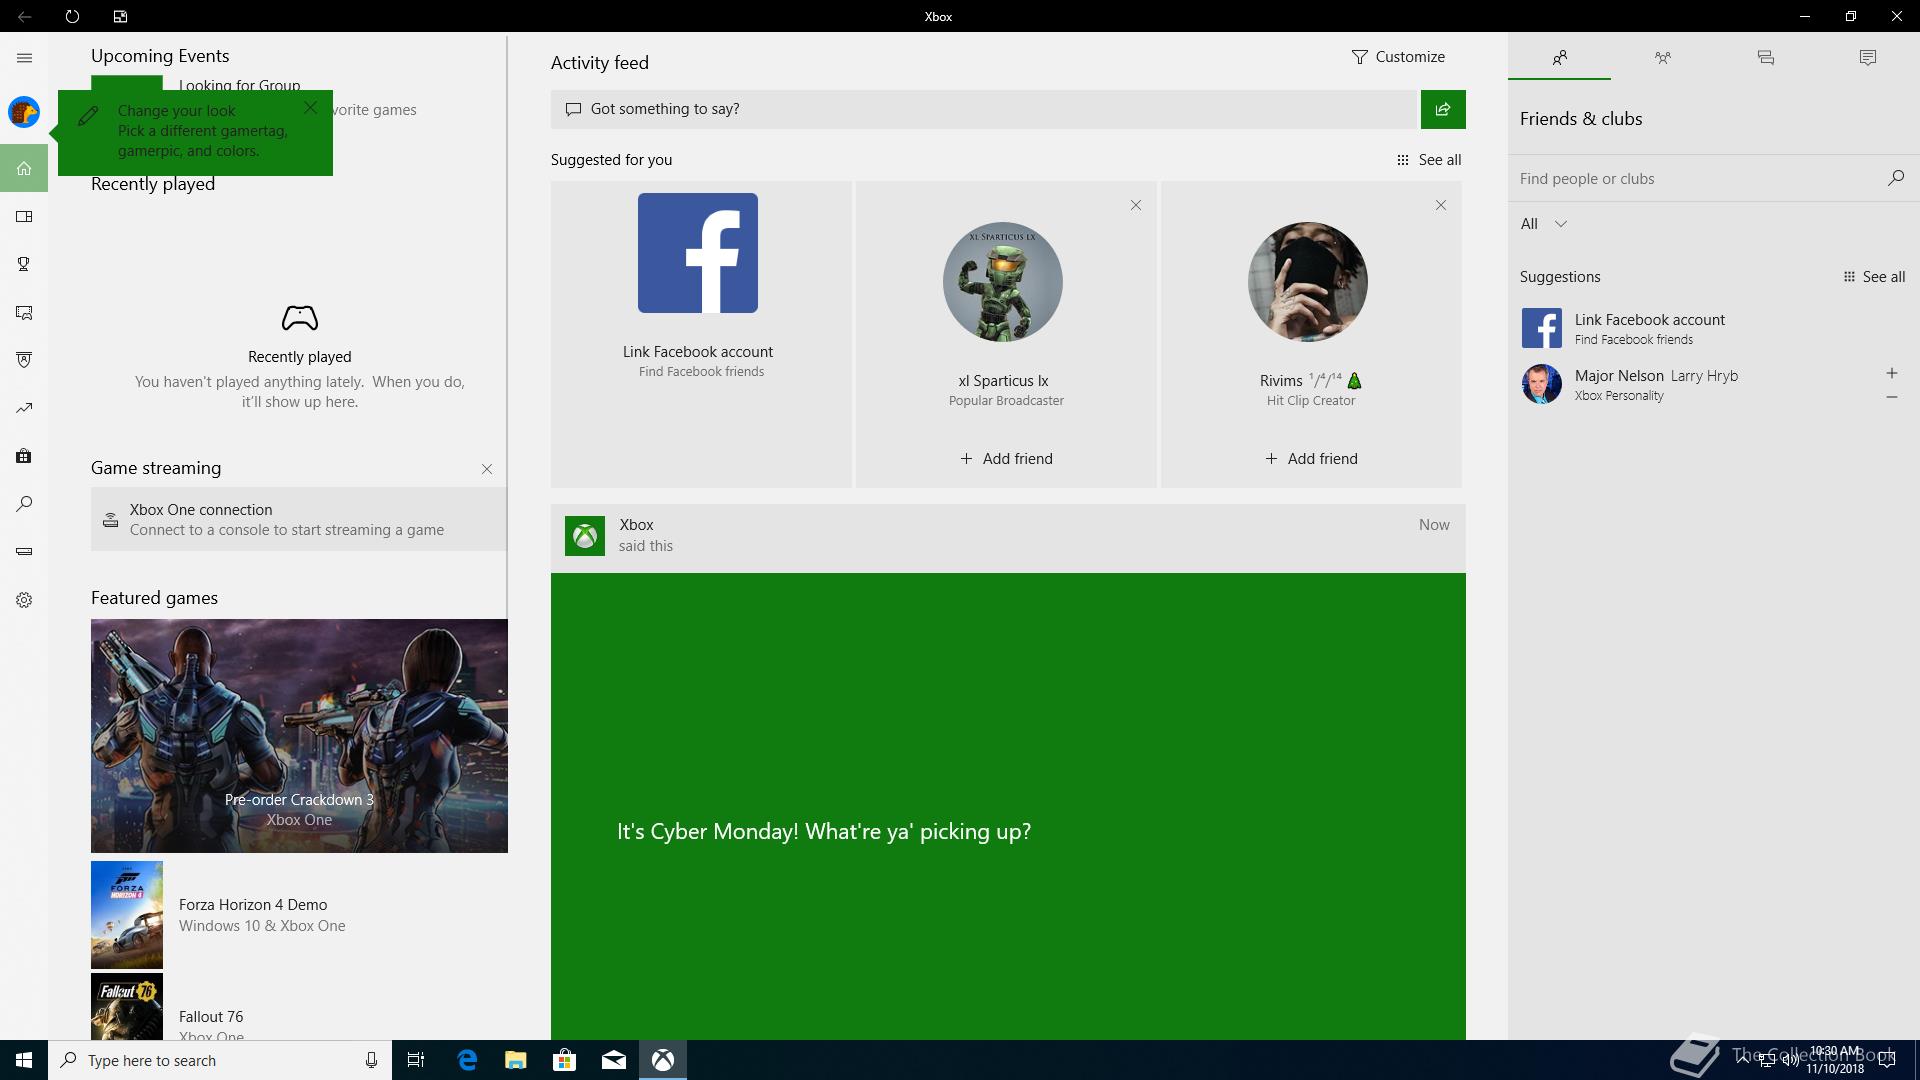
Task: Open Microsoft Store bag icon in sidebar
Action: [x=24, y=456]
